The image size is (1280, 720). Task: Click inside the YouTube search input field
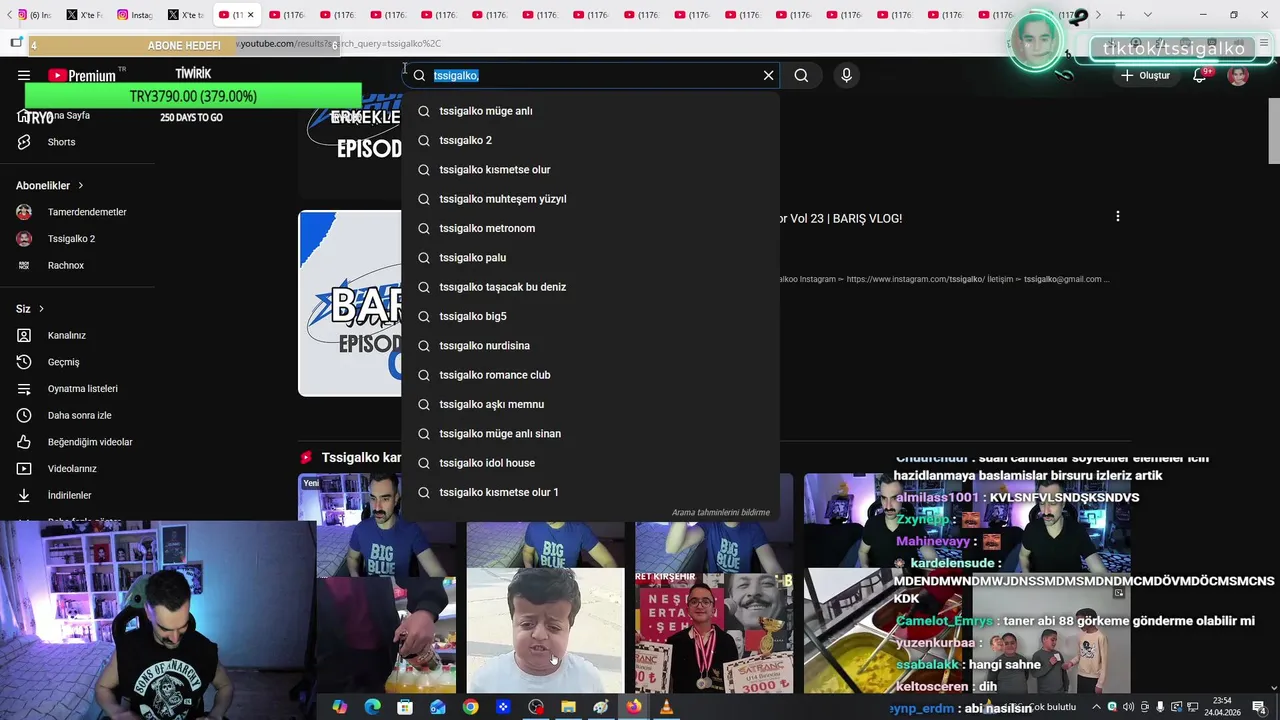(595, 75)
